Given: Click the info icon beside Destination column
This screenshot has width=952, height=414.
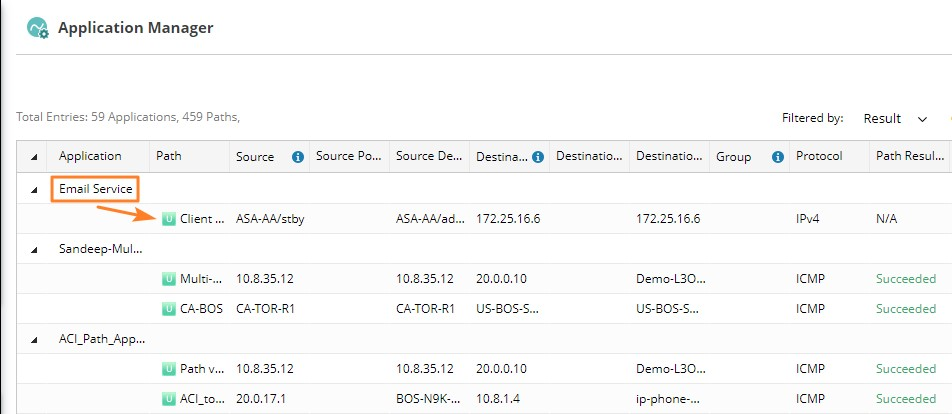Looking at the screenshot, I should tap(538, 157).
